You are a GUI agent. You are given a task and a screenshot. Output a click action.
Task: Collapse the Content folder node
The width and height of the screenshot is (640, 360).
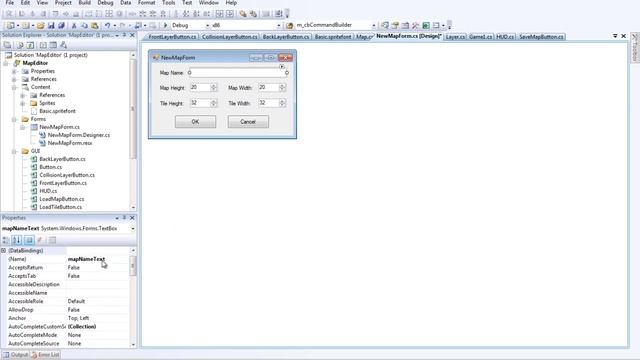pos(14,87)
